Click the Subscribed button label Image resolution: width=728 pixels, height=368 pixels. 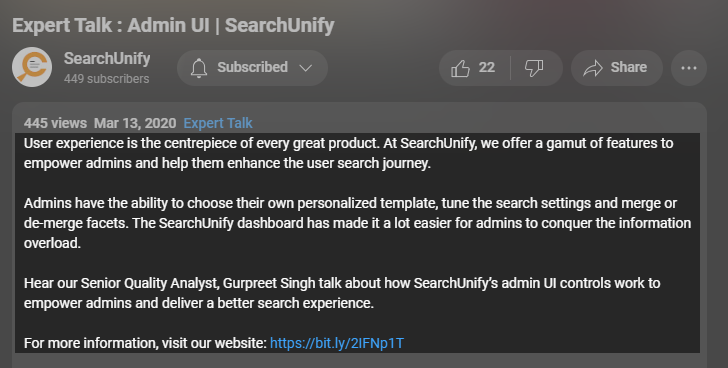click(x=253, y=67)
